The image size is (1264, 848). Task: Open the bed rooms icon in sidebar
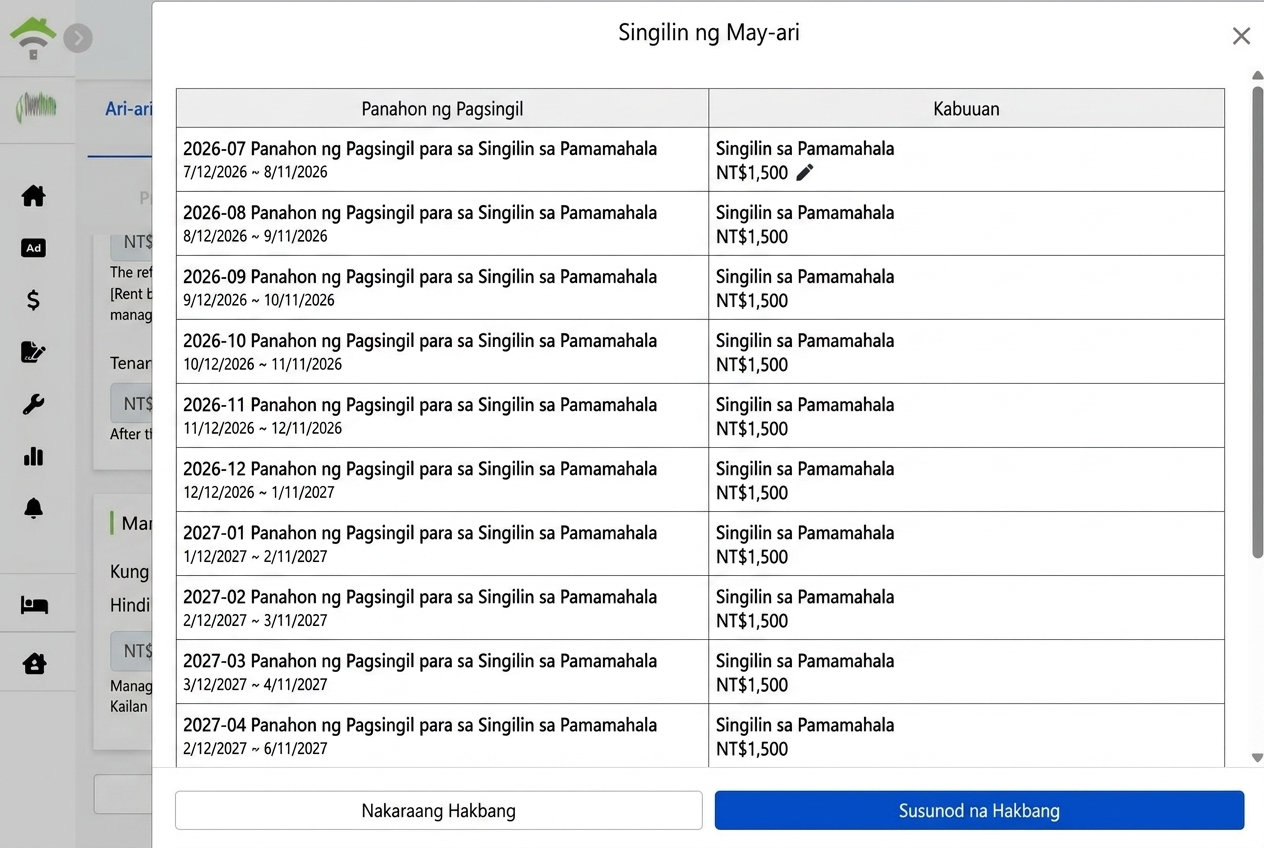tap(34, 605)
